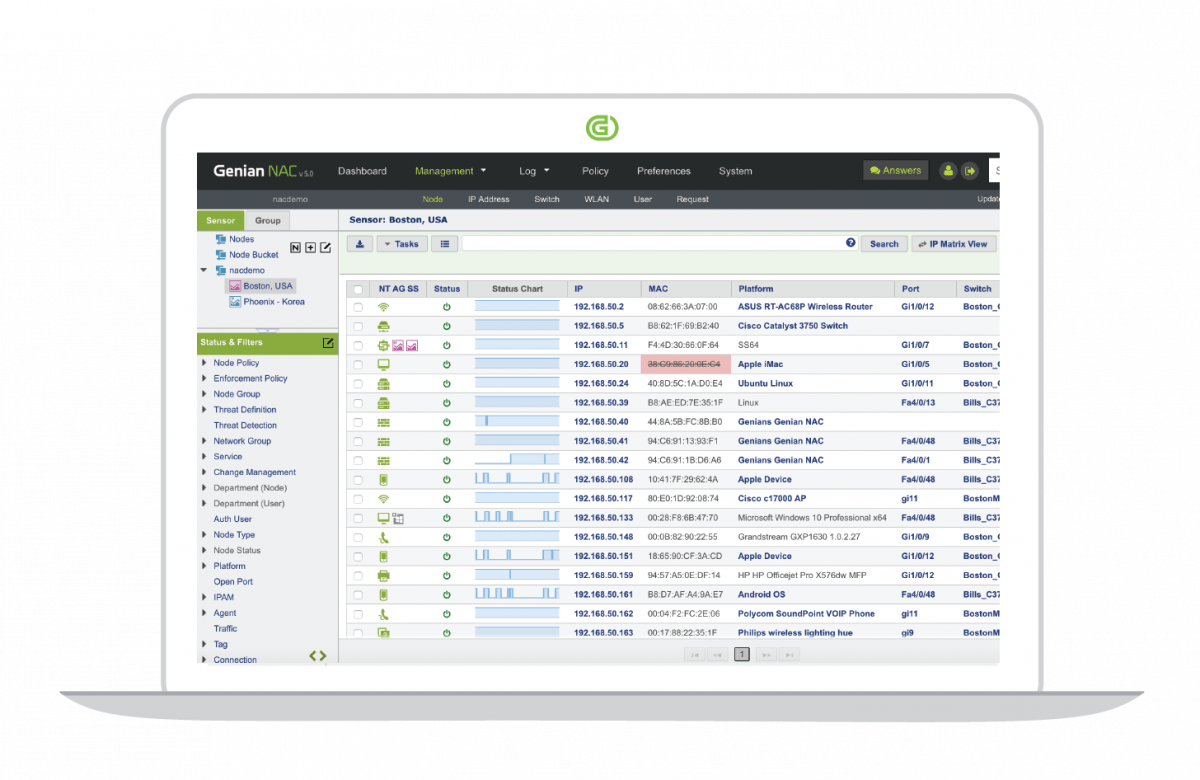Click the search help question mark icon

coord(851,243)
